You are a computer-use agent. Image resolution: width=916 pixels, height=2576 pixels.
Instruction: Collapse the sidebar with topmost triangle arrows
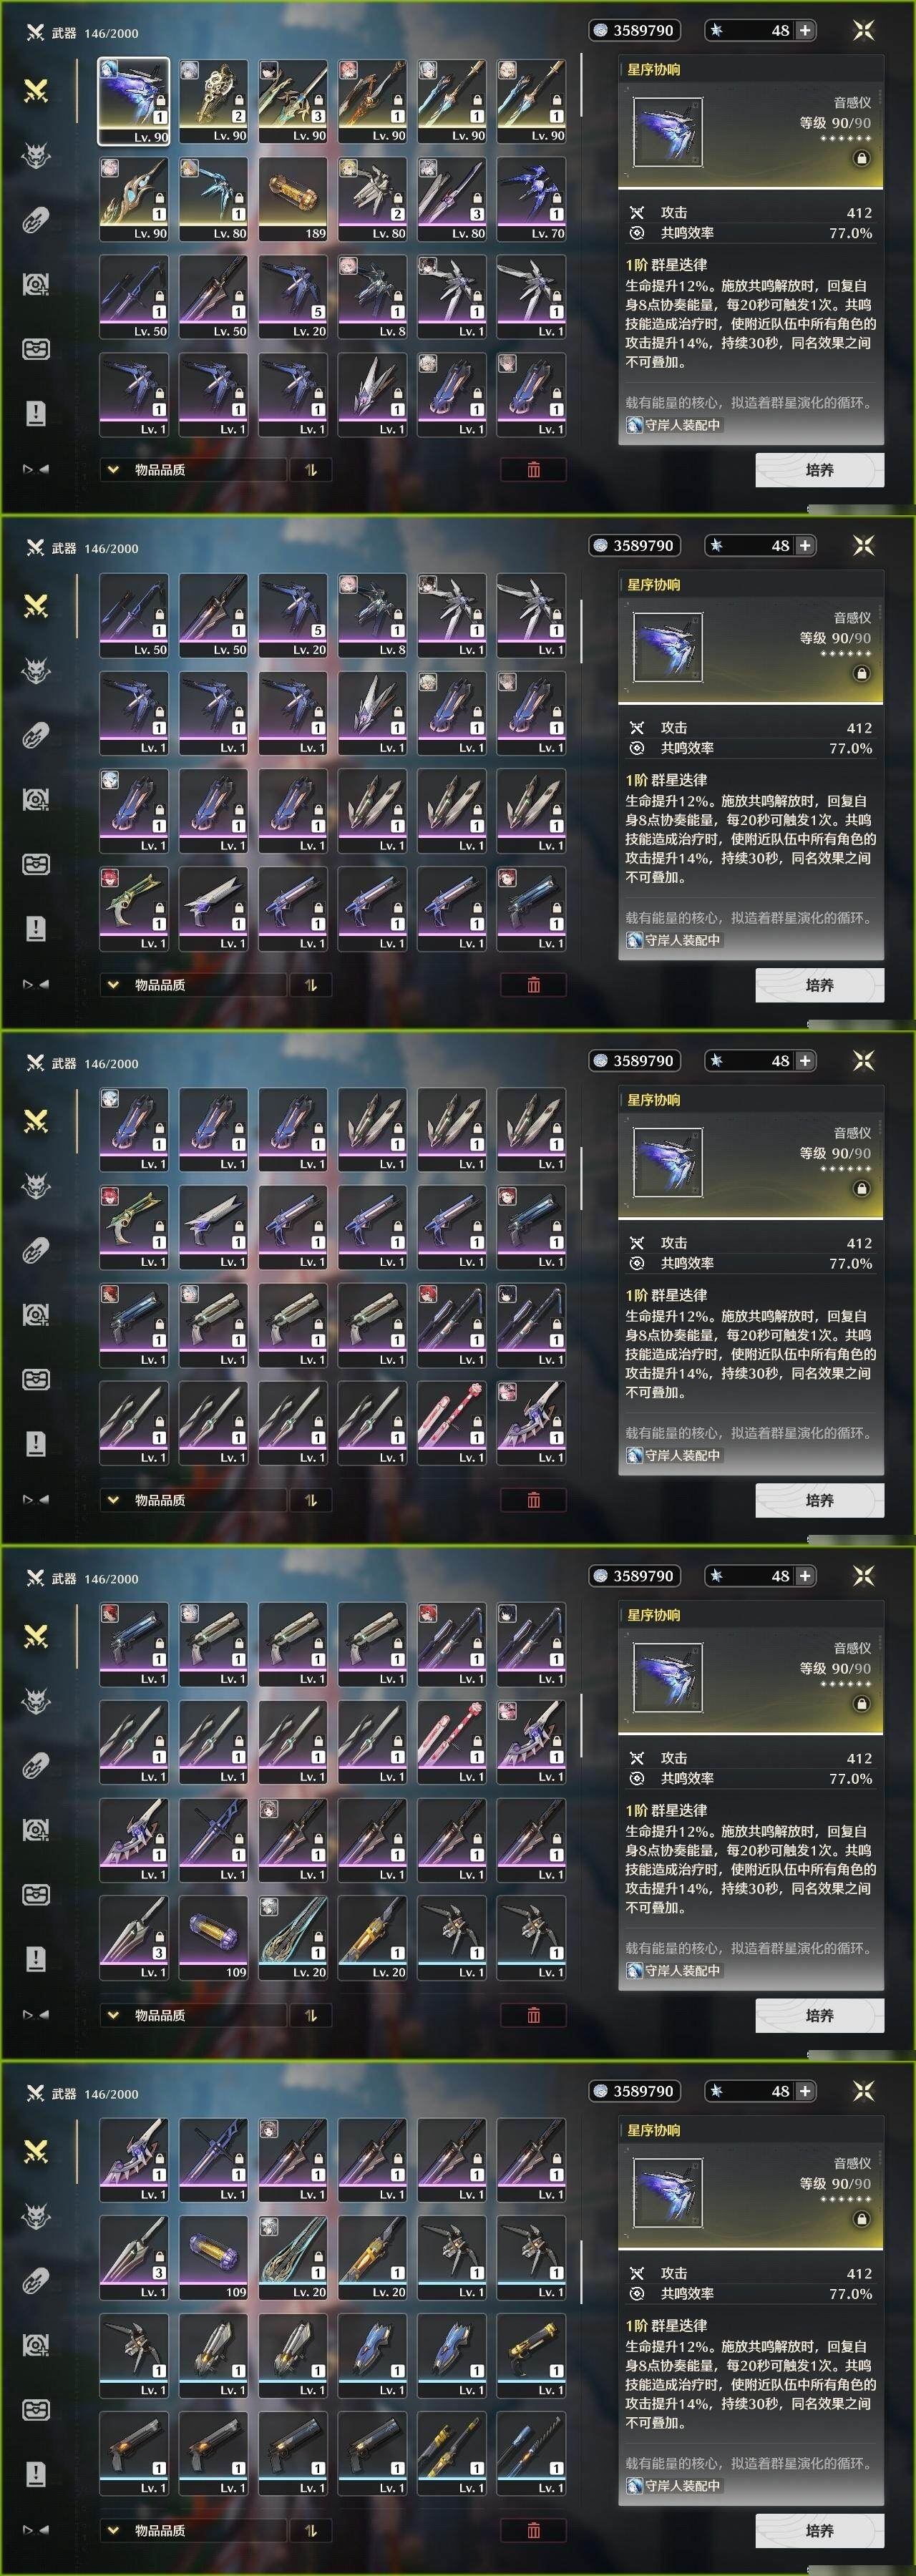click(36, 469)
